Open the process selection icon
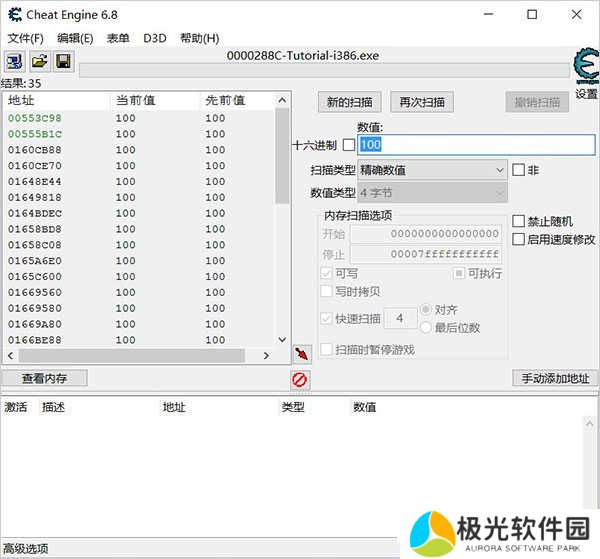Viewport: 600px width, 559px height. pyautogui.click(x=15, y=61)
